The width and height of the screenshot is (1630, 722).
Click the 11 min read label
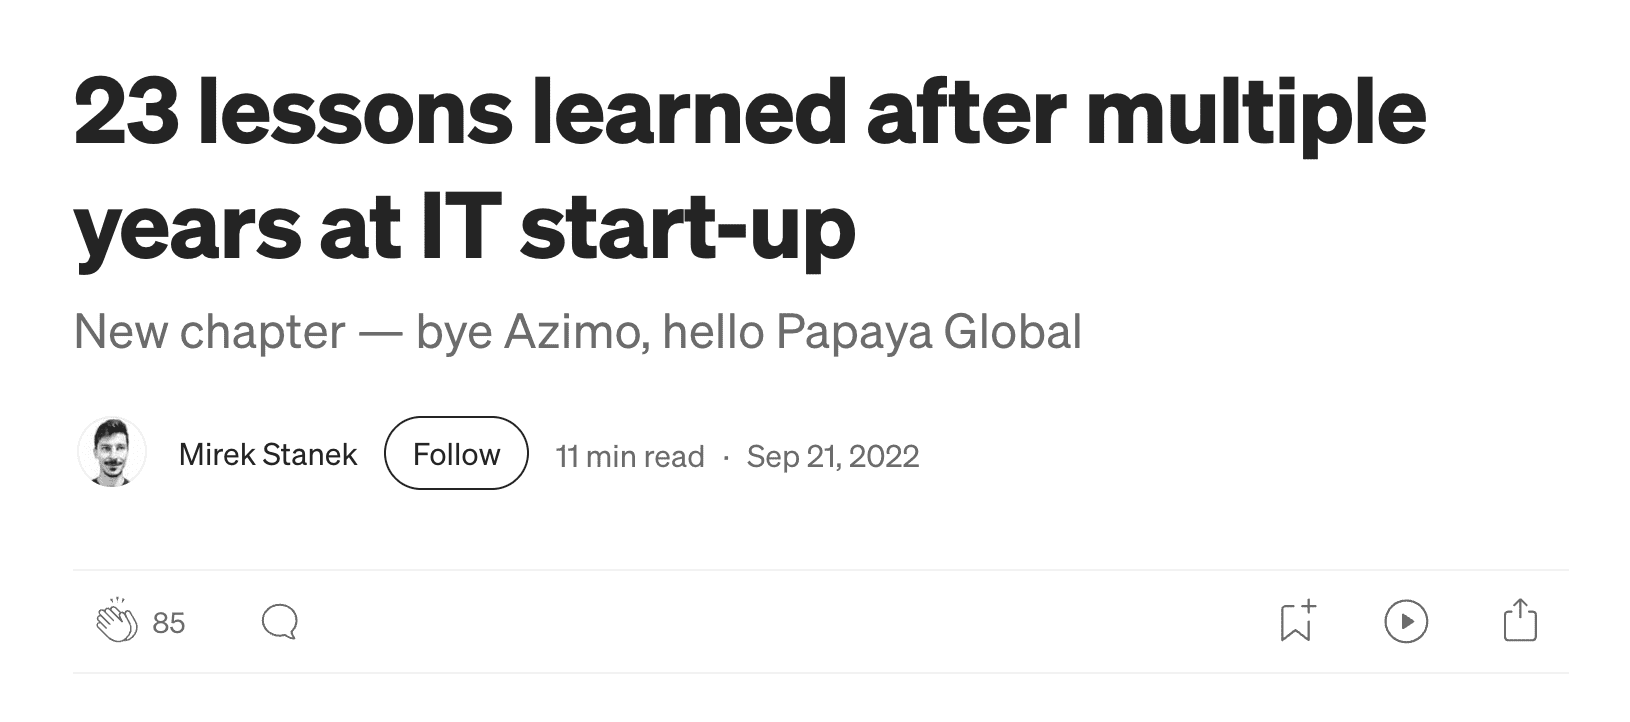pyautogui.click(x=629, y=456)
